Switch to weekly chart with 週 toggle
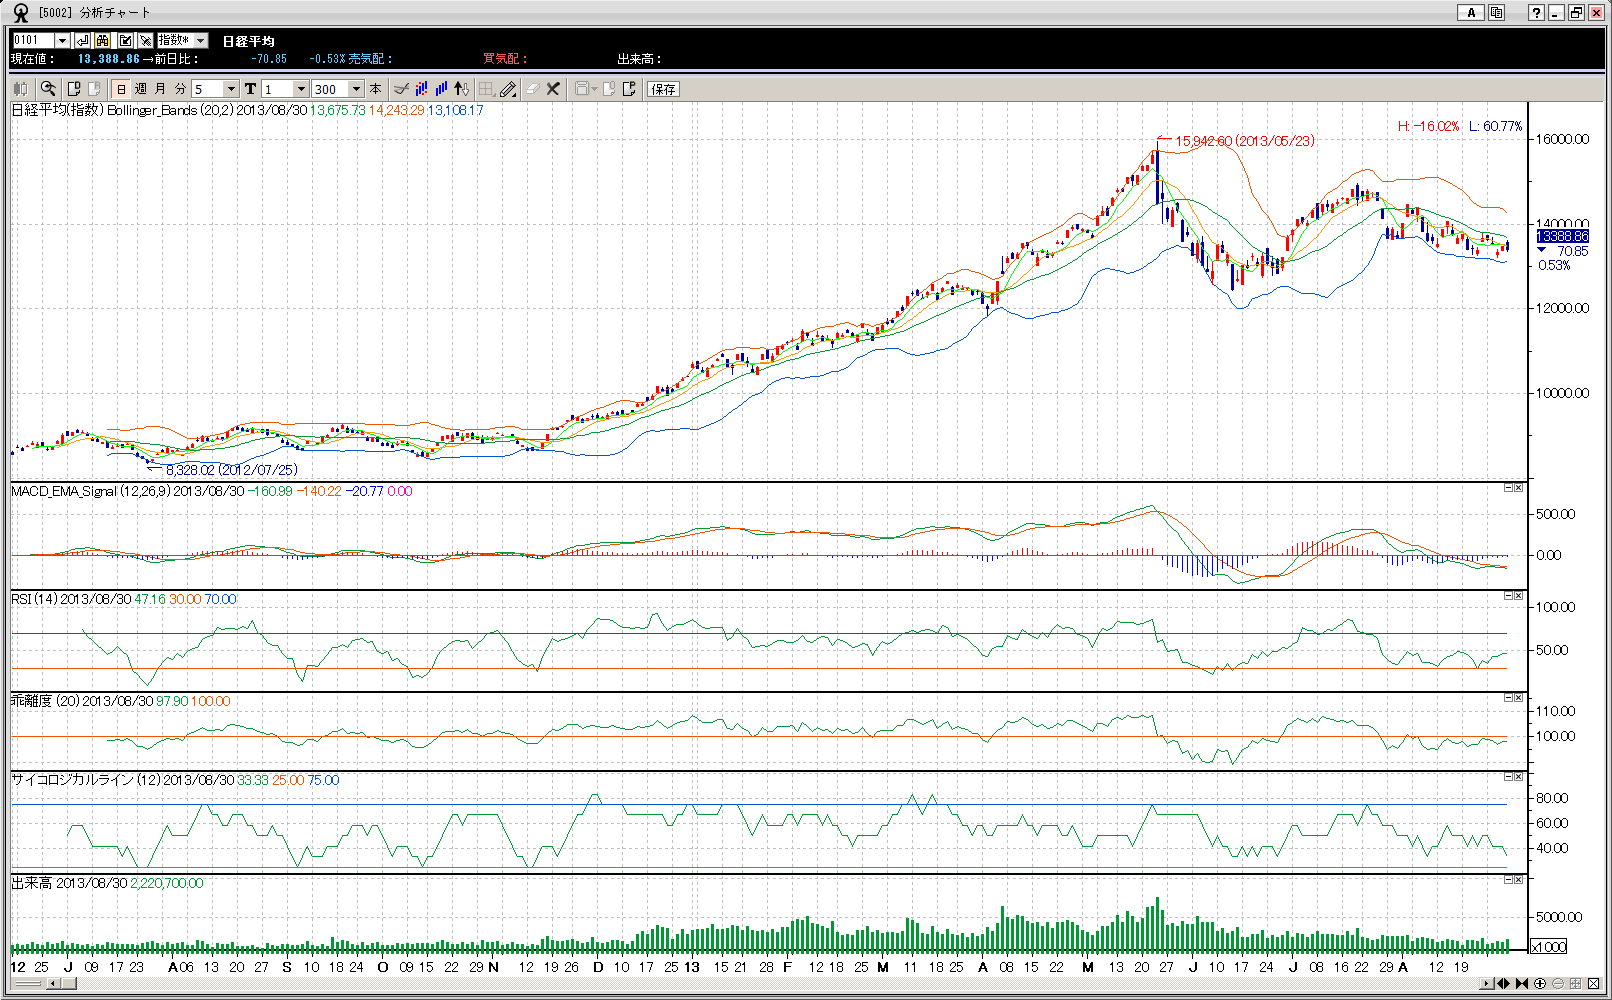Screen dimensions: 1612x1000 click(x=141, y=89)
